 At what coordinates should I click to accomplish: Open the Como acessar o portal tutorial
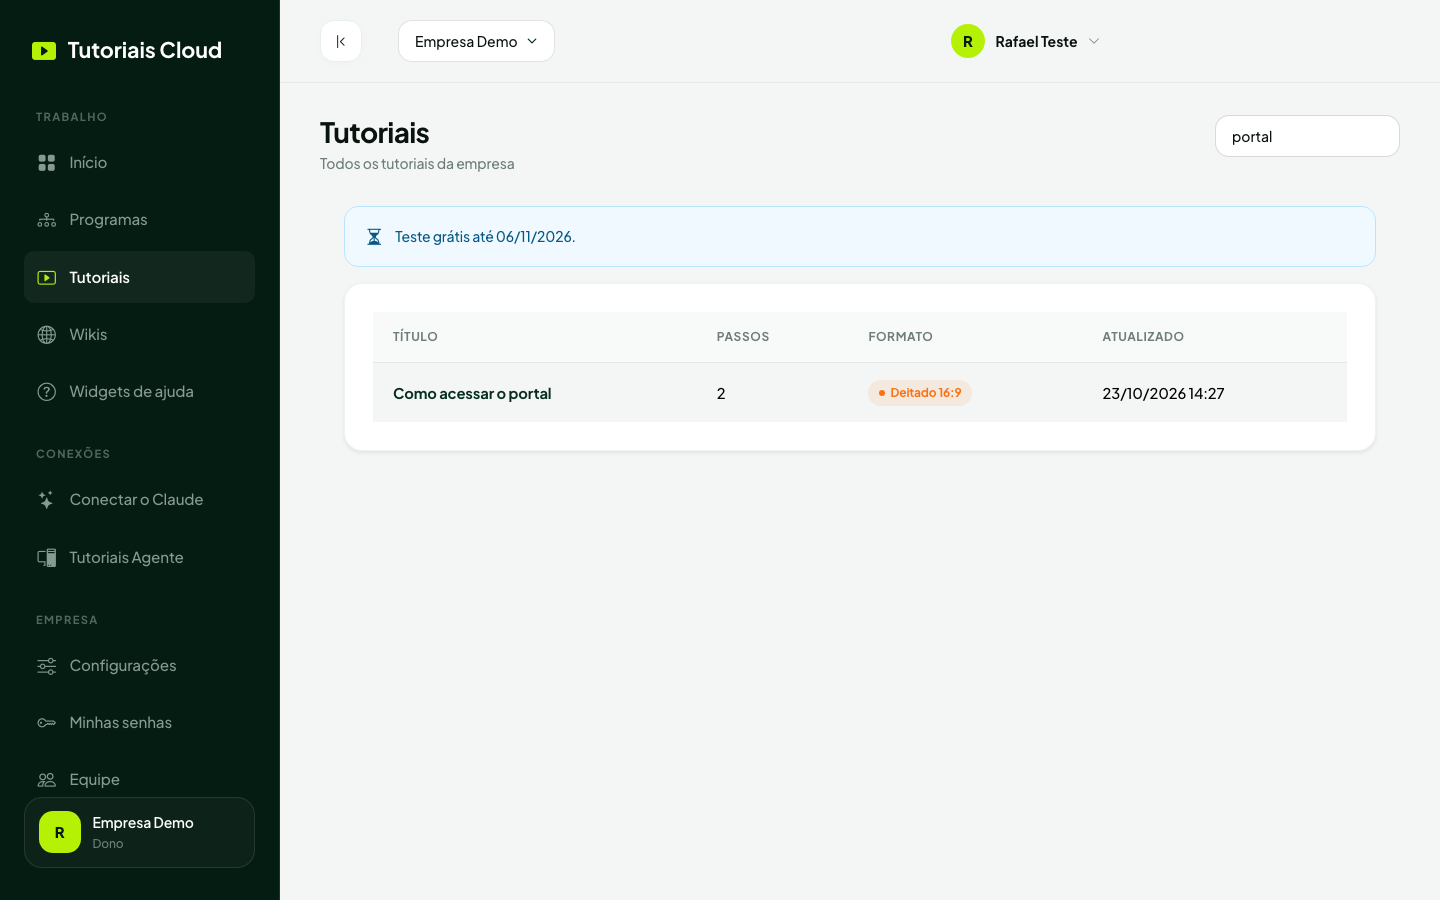pos(472,393)
